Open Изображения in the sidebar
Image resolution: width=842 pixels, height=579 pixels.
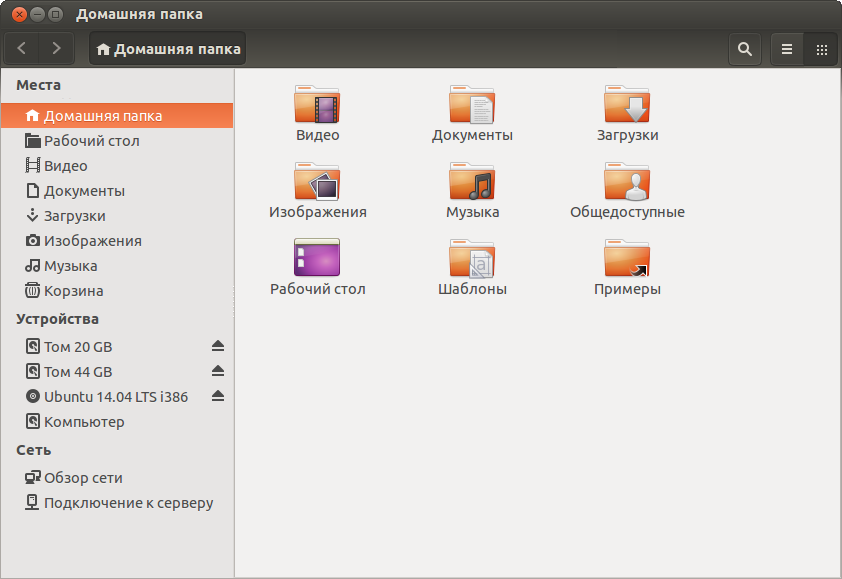(x=117, y=241)
